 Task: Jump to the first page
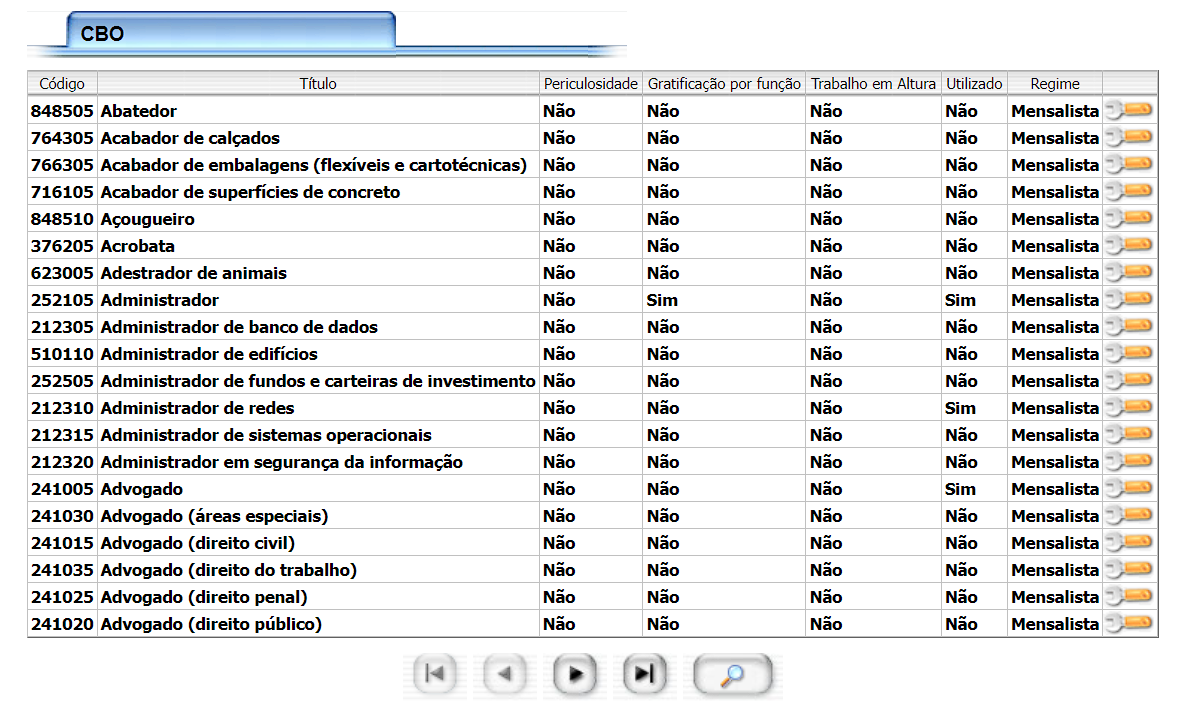[x=435, y=675]
